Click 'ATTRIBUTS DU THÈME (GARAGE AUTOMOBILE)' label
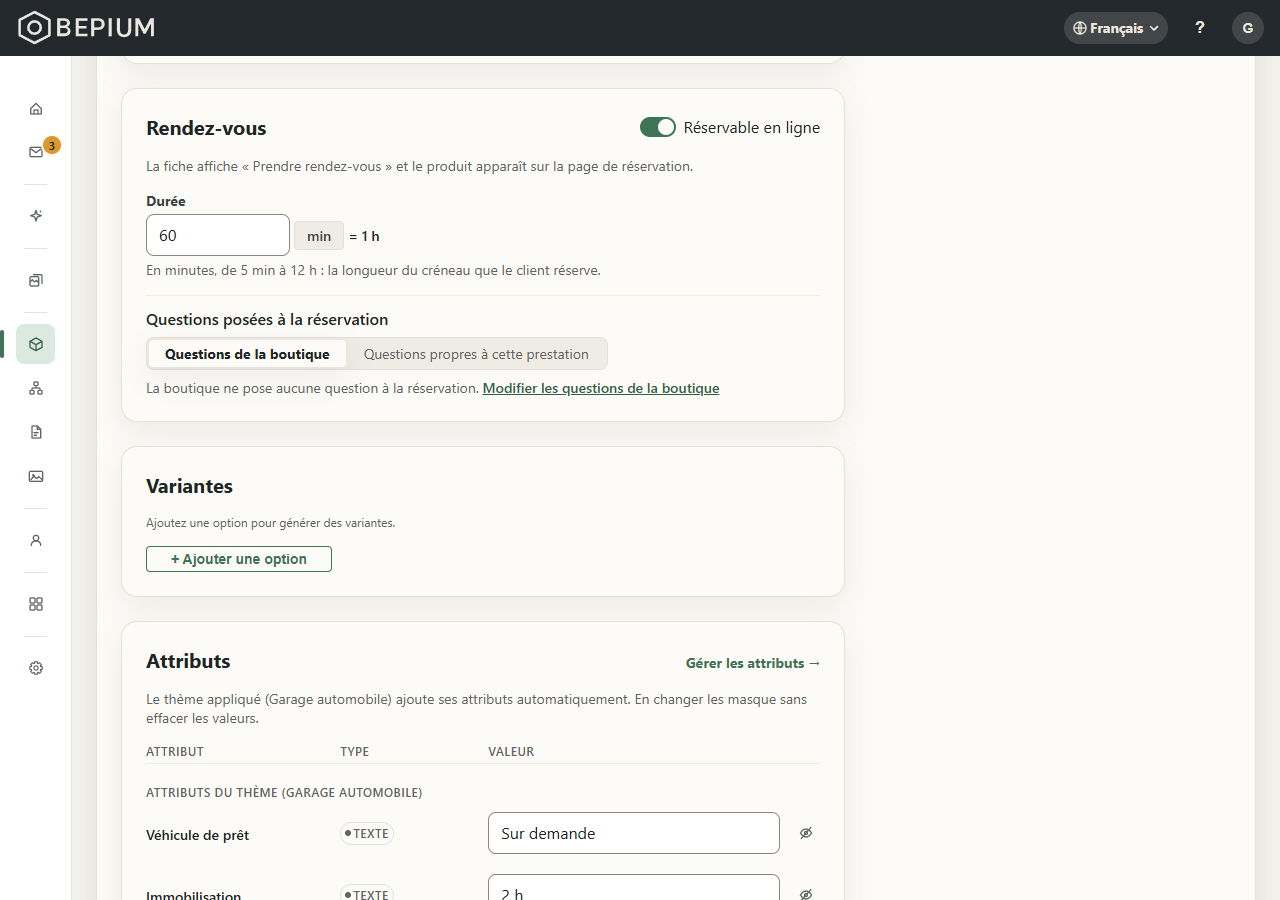1280x900 pixels. (x=284, y=793)
